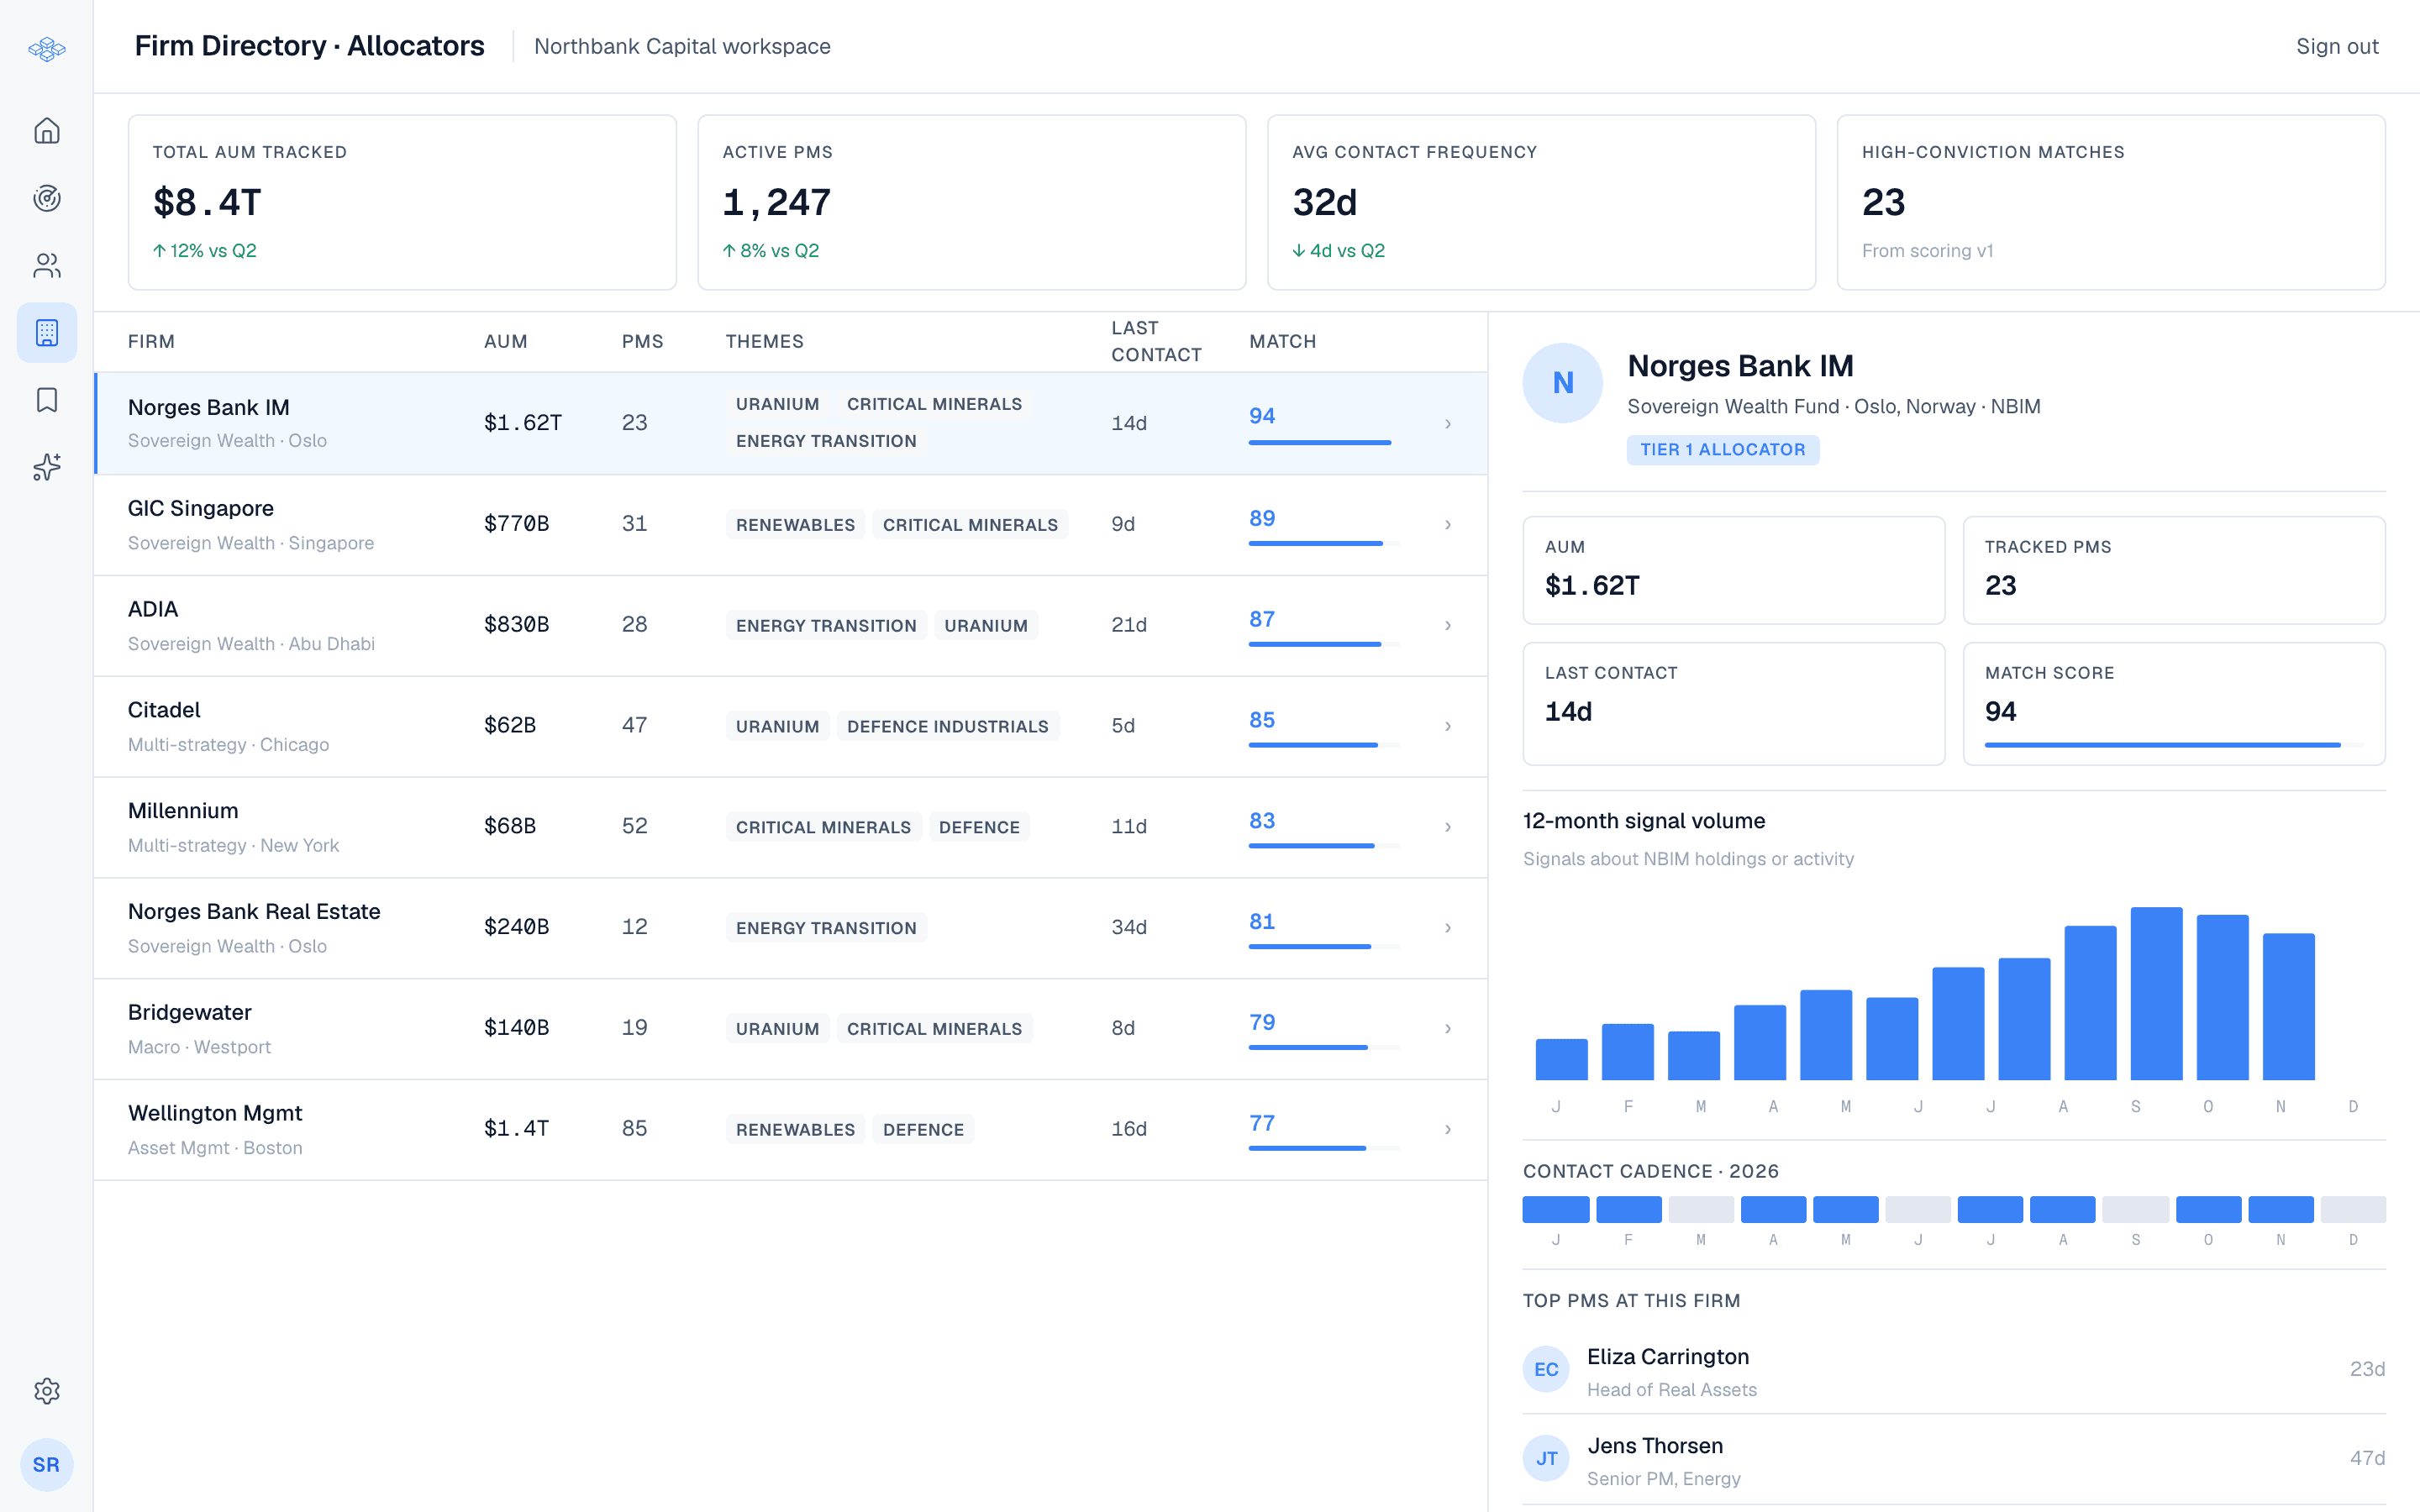The image size is (2420, 1512).
Task: Open the radar target icon in sidebar
Action: tap(47, 198)
